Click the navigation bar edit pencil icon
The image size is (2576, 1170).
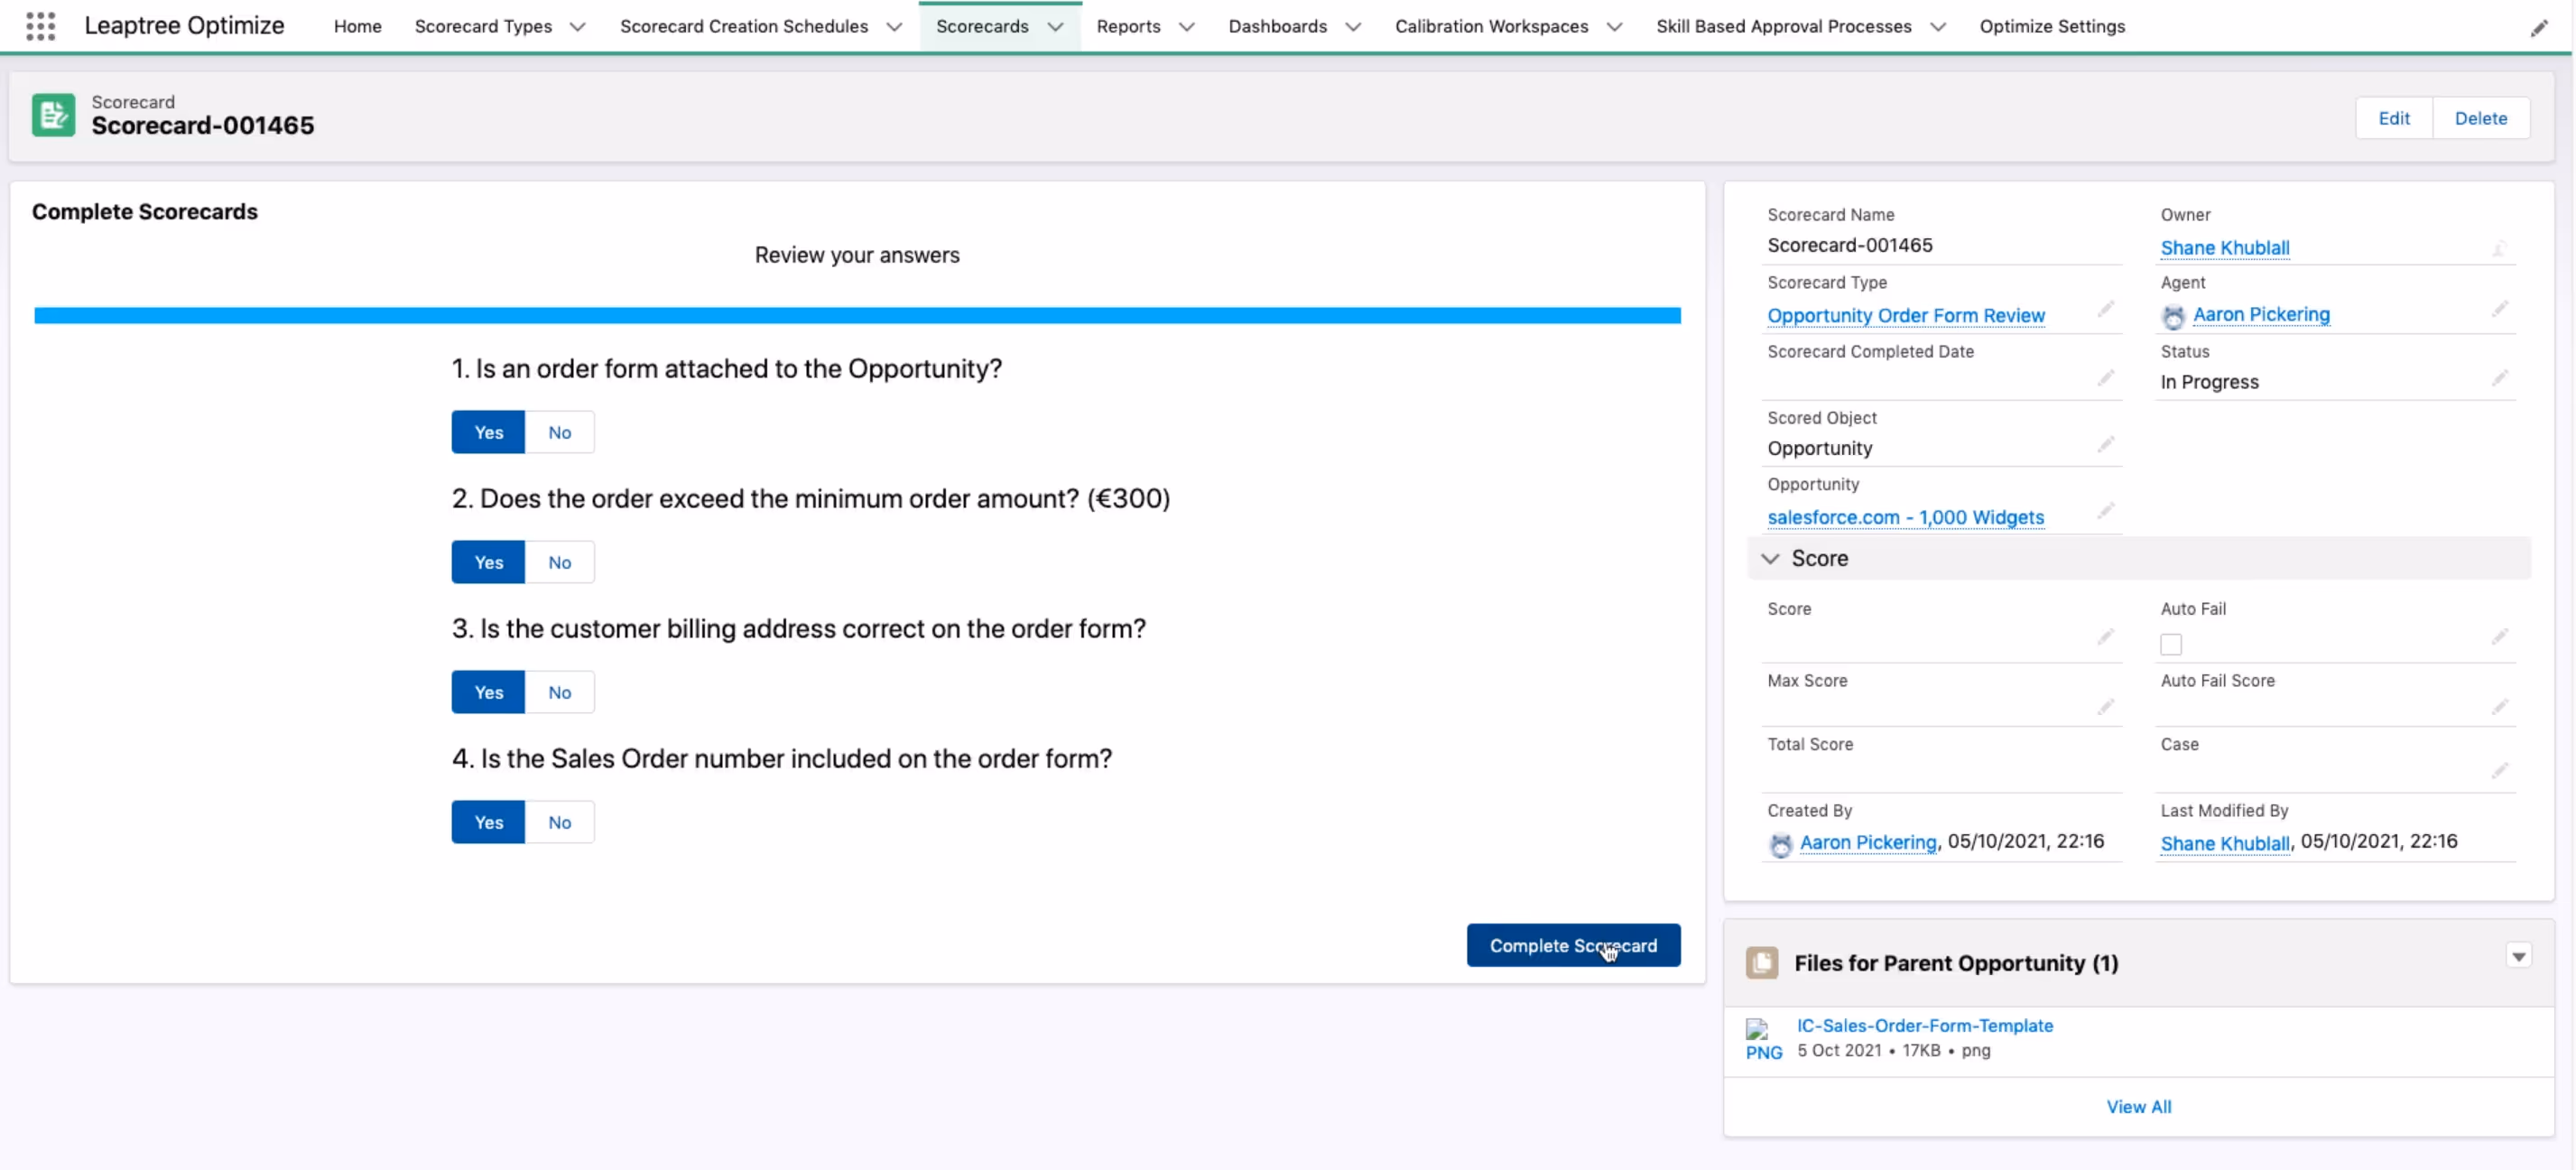pos(2538,28)
